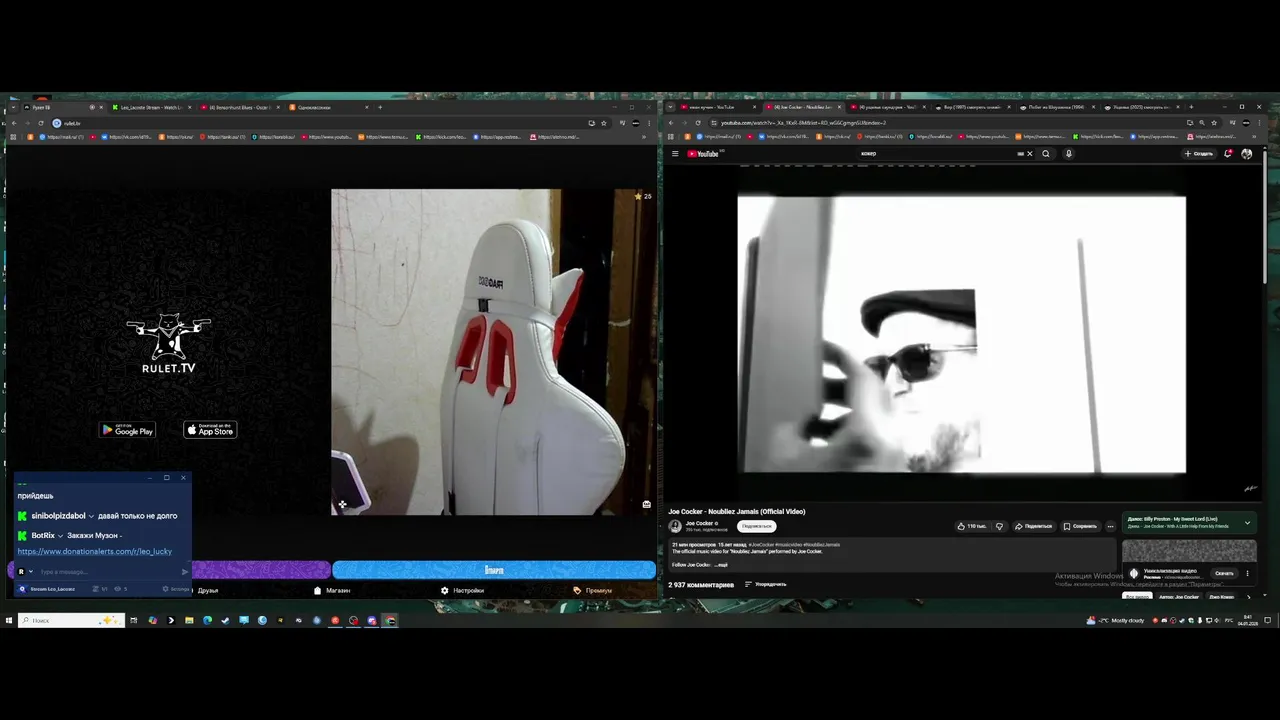Subscribe to the Joe Cocker channel
Image resolution: width=1280 pixels, height=720 pixels.
coord(757,526)
